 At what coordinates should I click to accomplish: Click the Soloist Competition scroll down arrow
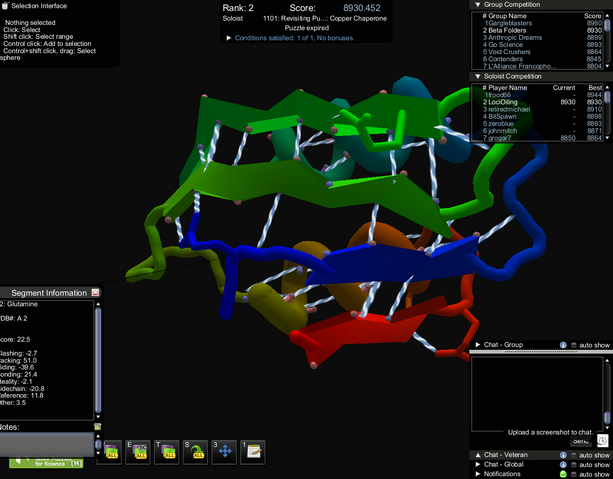tap(607, 138)
